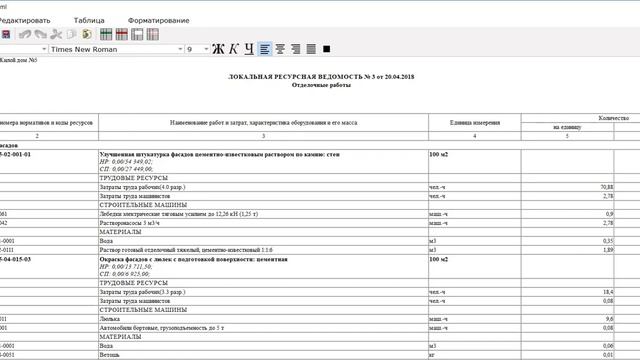
Task: Toggle underline with the Ч button
Action: (x=249, y=49)
